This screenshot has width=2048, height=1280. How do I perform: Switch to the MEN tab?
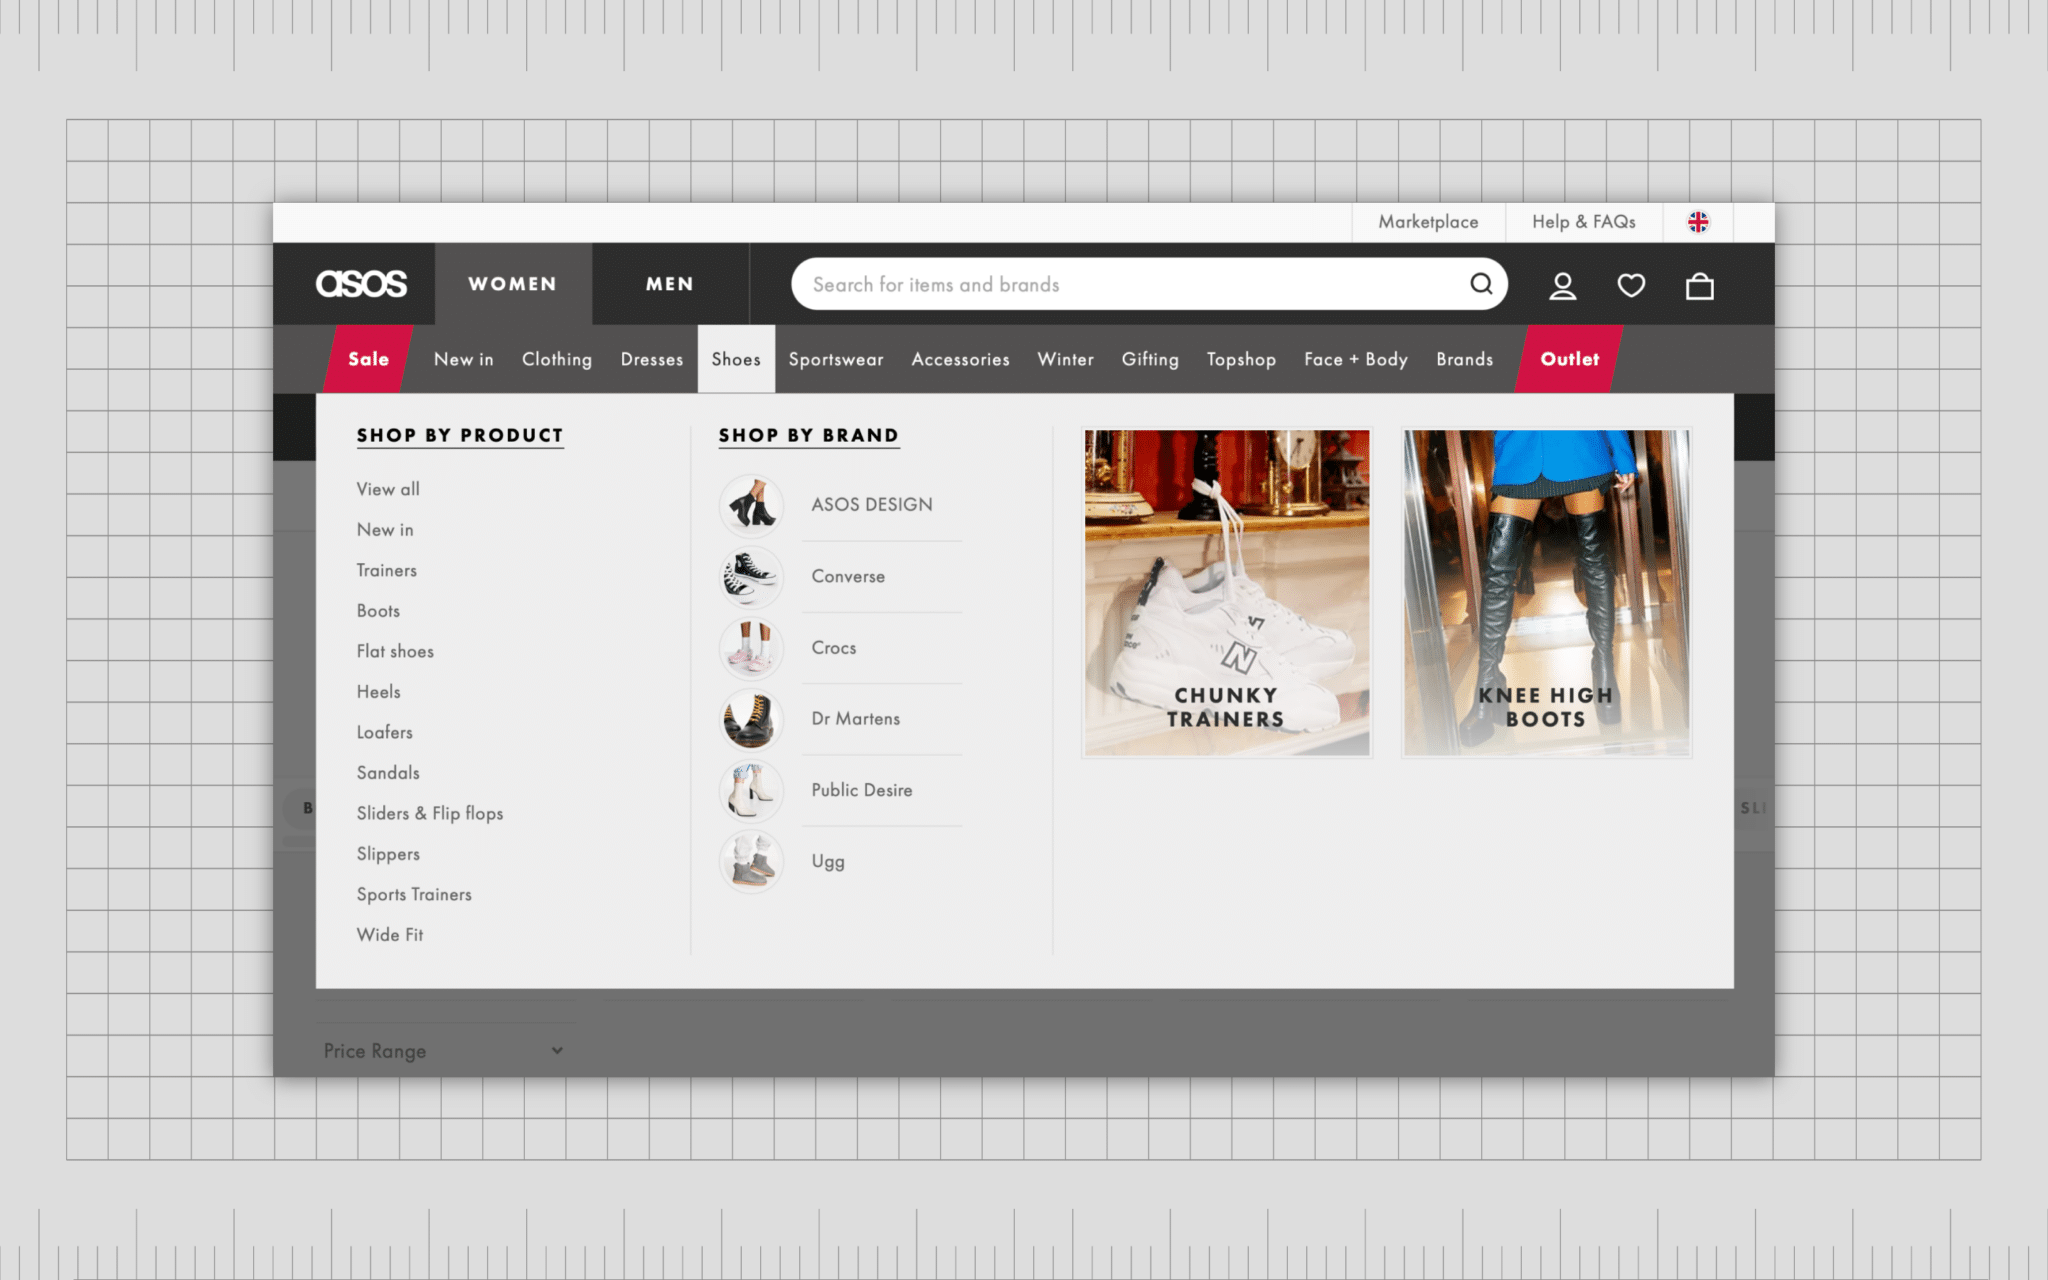click(x=670, y=284)
